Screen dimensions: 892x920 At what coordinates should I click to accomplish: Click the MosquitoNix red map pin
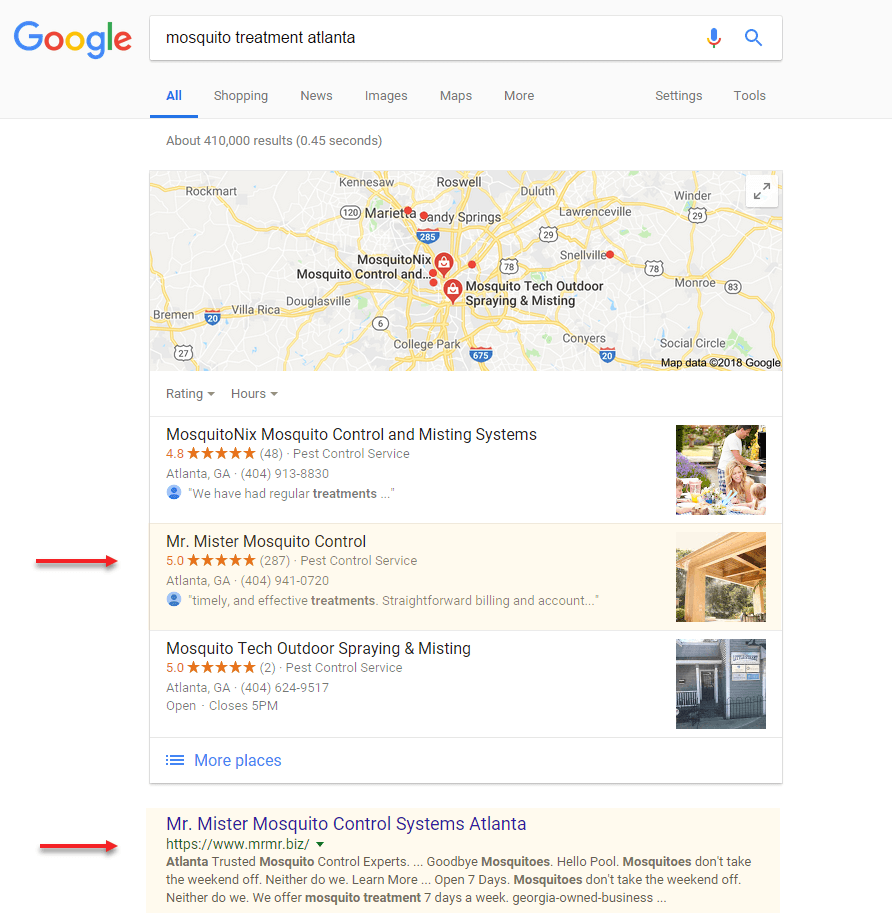click(444, 264)
